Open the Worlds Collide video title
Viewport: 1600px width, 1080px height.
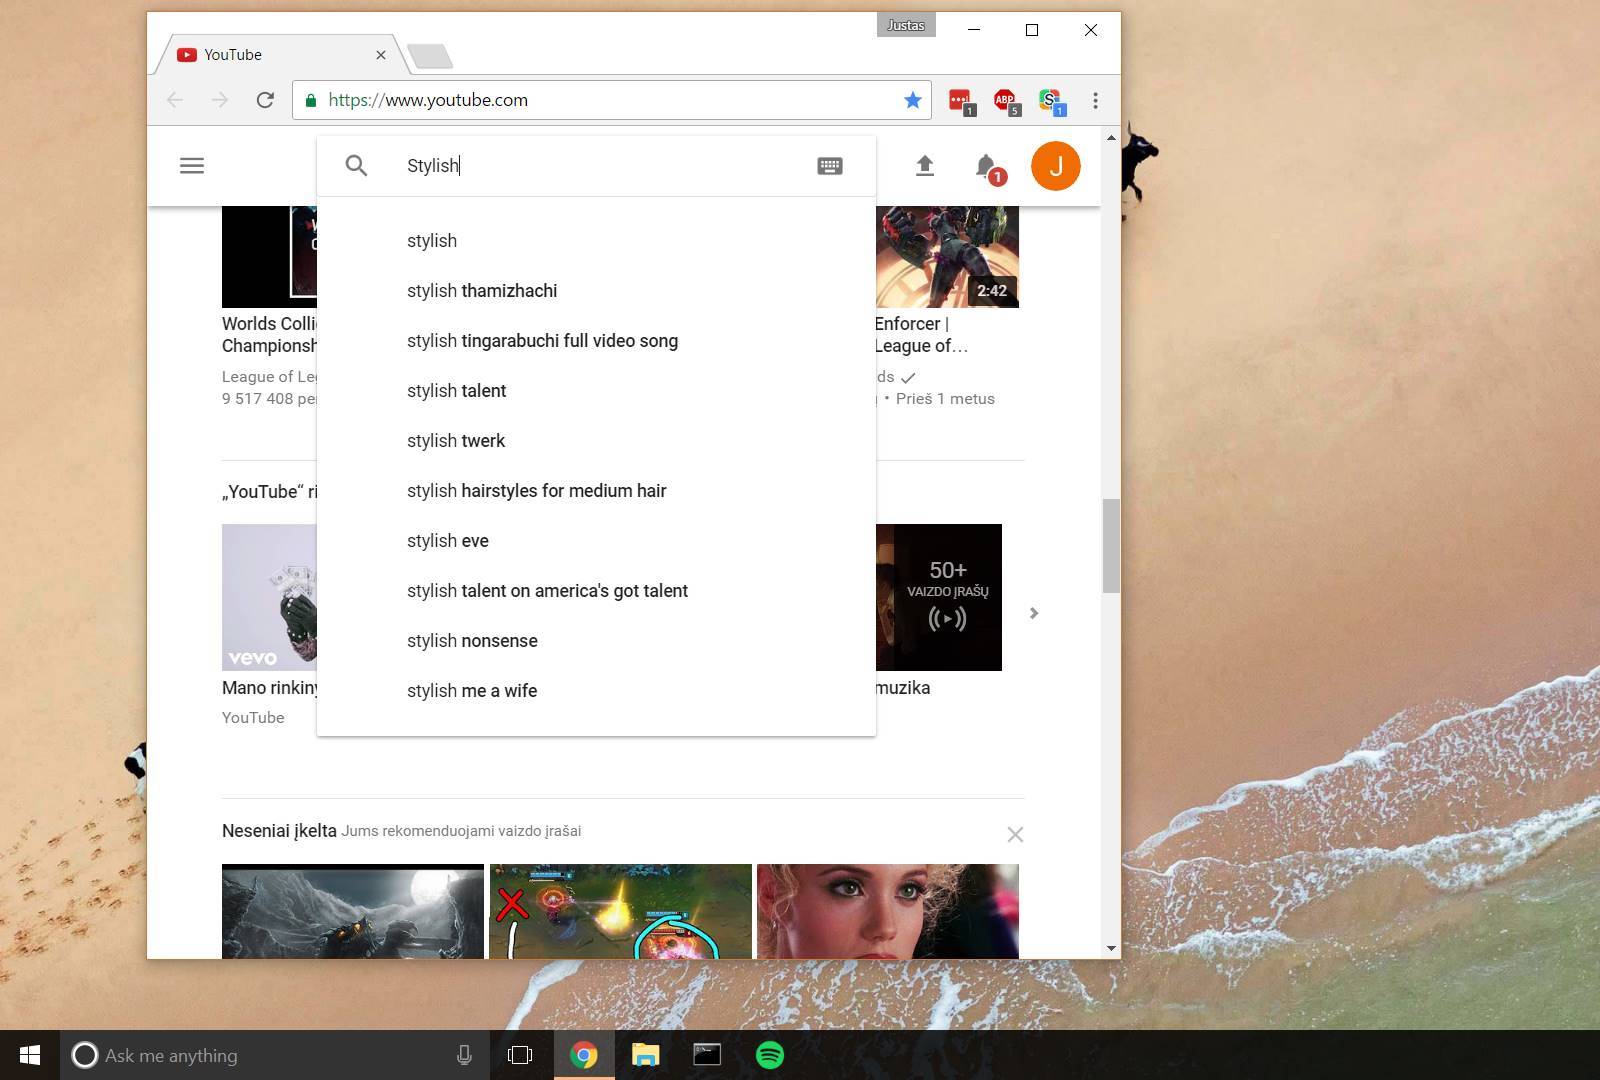pos(269,335)
